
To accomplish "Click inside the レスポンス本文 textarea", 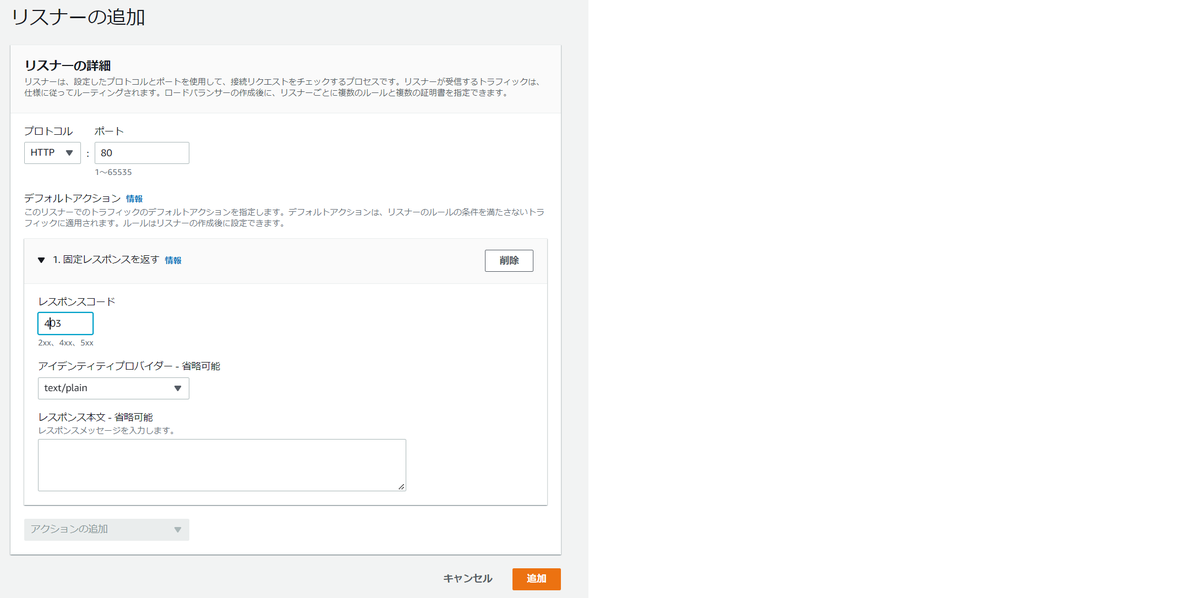I will click(222, 464).
